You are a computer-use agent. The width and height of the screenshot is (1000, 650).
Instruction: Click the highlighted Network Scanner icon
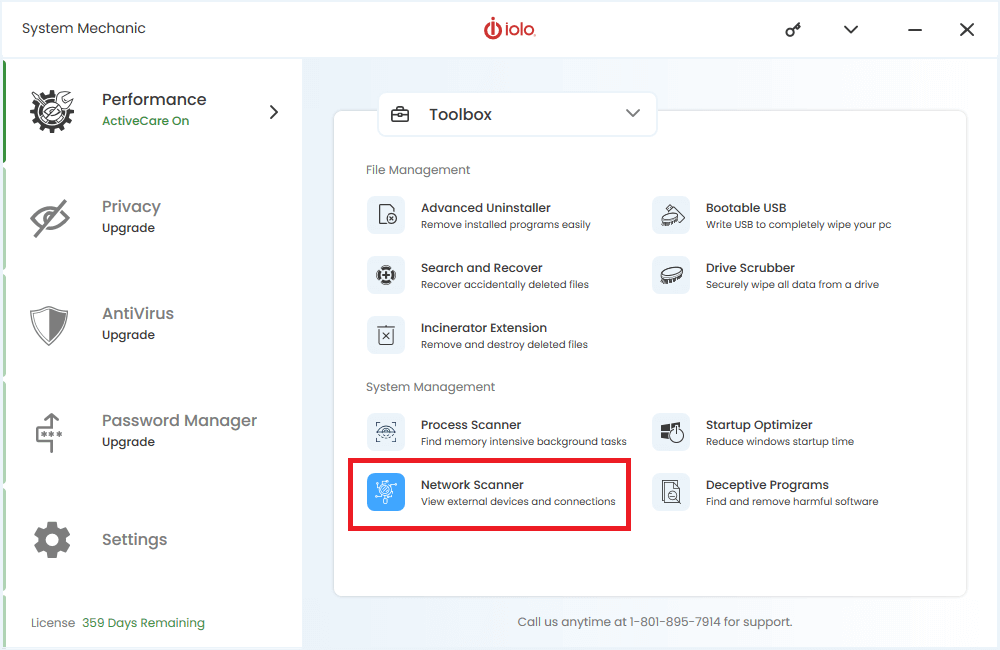386,492
